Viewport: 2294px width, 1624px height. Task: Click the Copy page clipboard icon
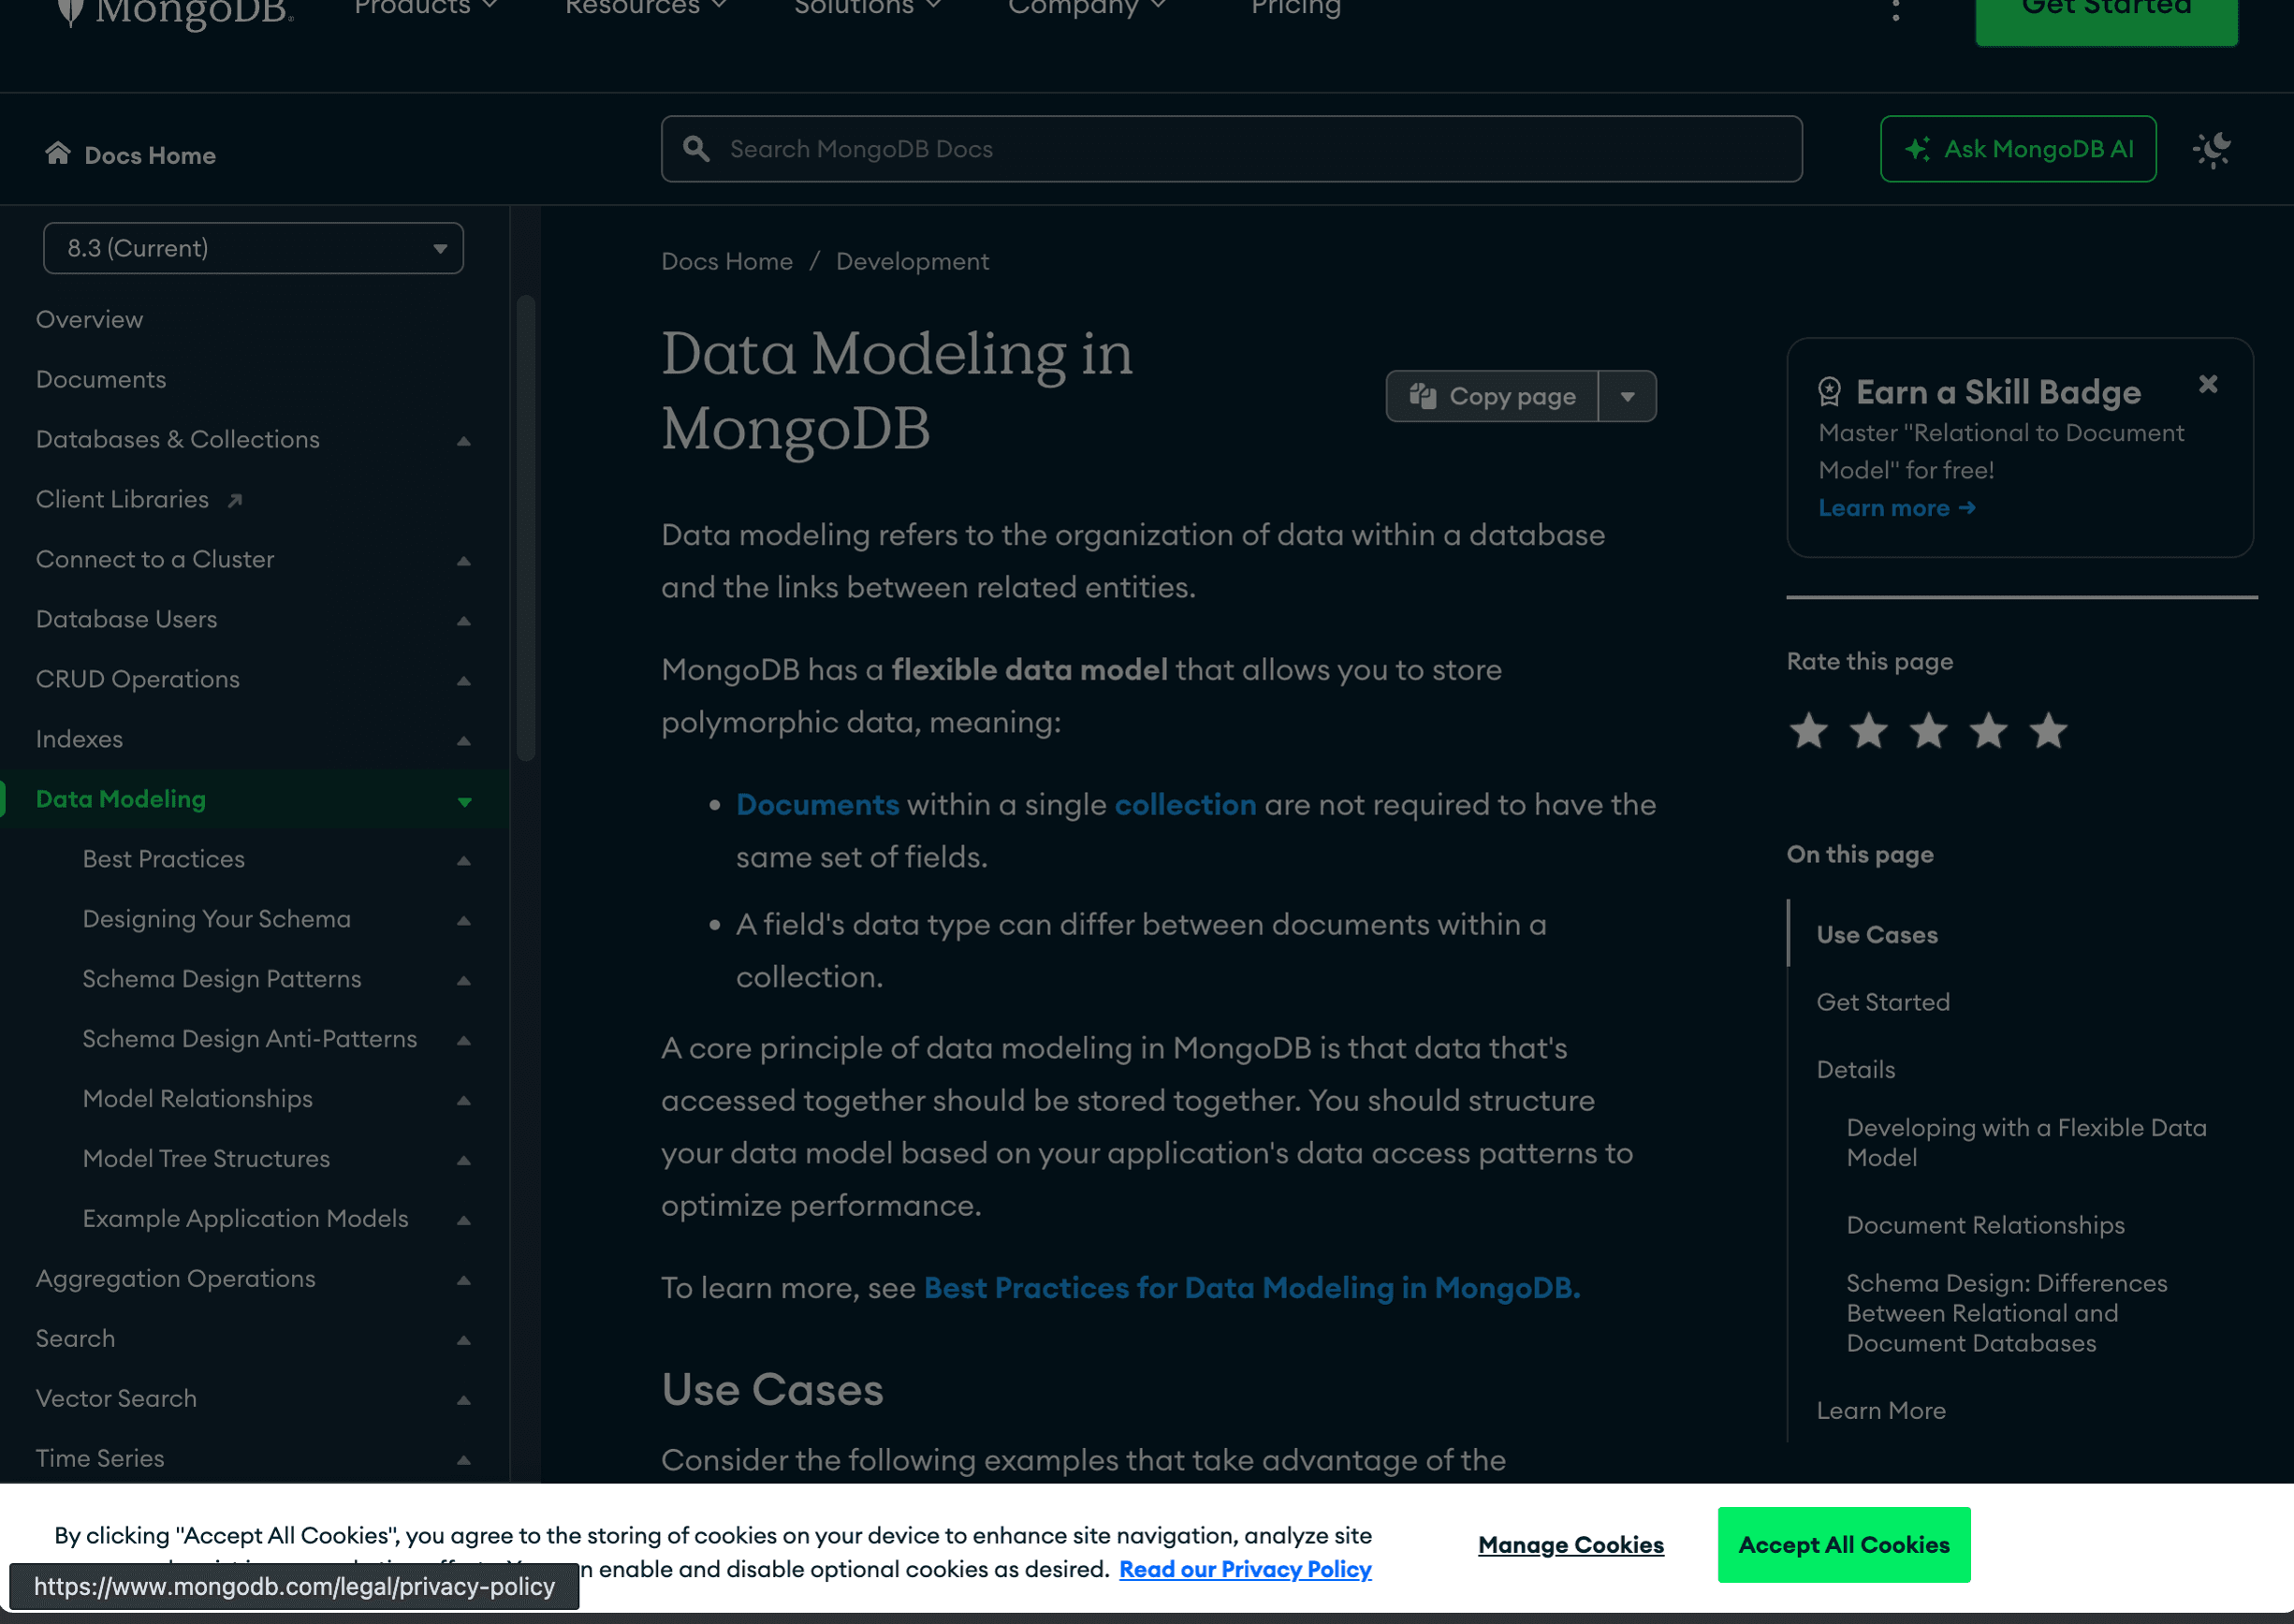click(x=1423, y=396)
